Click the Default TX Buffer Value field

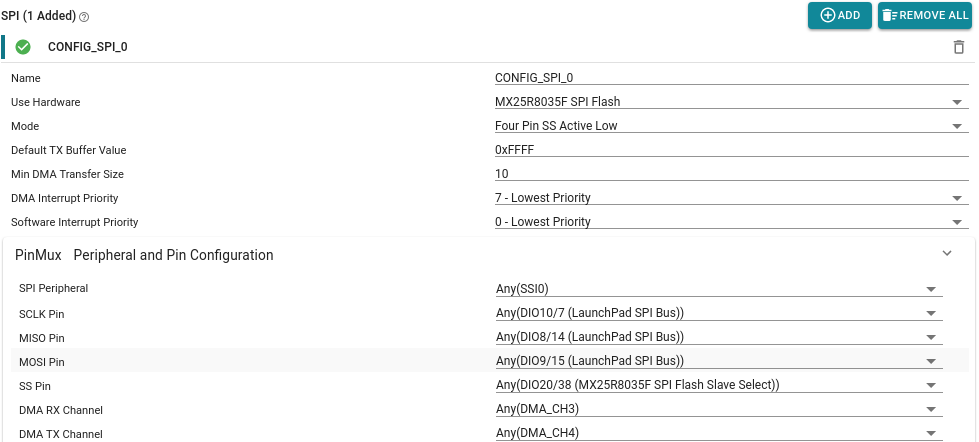731,150
